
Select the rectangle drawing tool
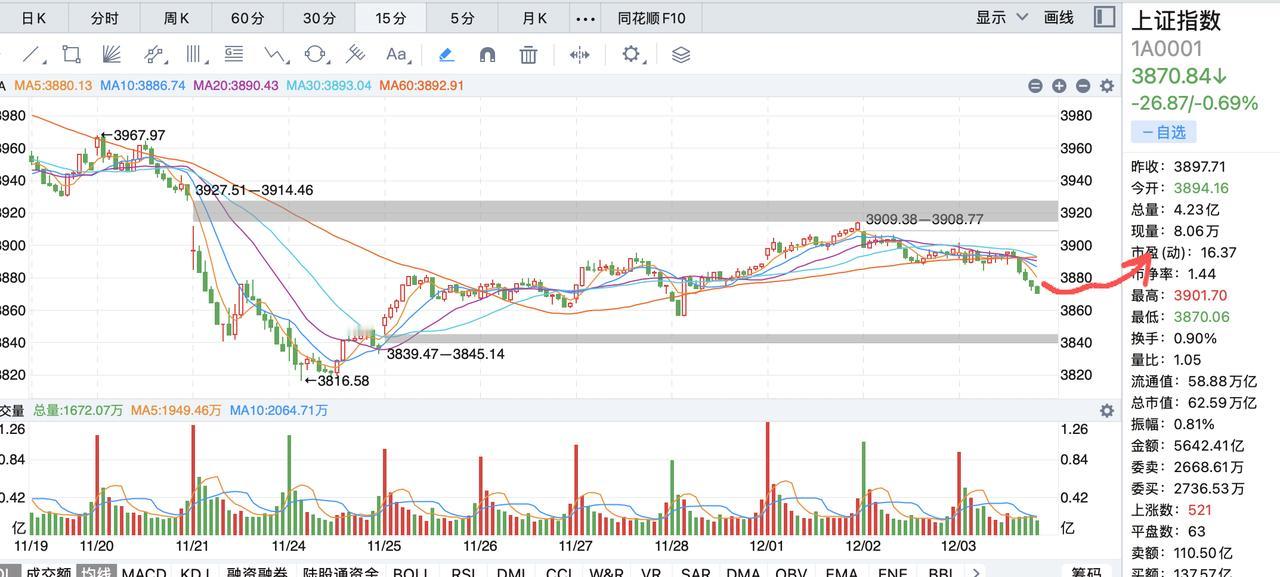tap(71, 55)
